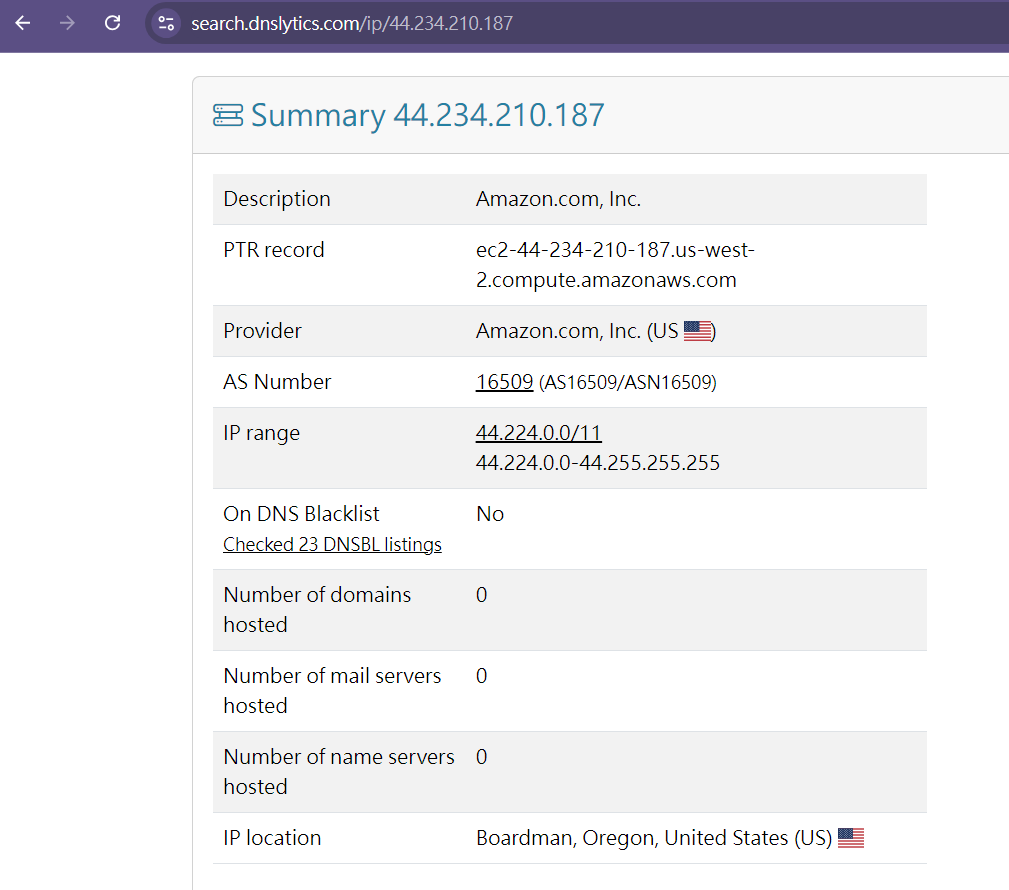
Task: Click the IP range row label
Action: click(x=261, y=434)
